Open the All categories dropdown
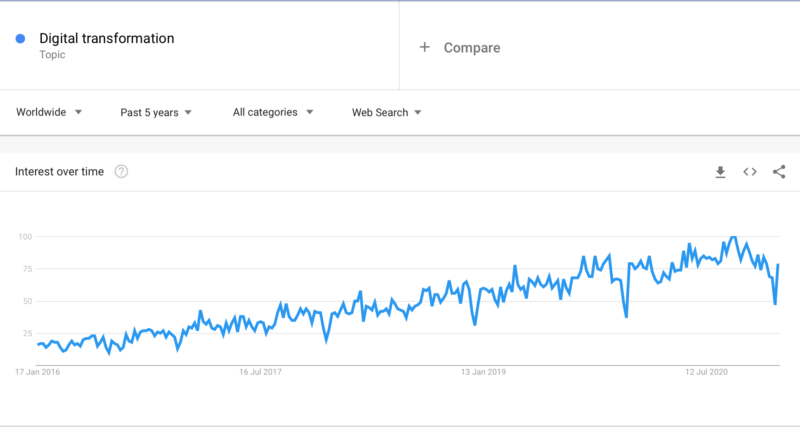Image resolution: width=800 pixels, height=427 pixels. tap(273, 112)
